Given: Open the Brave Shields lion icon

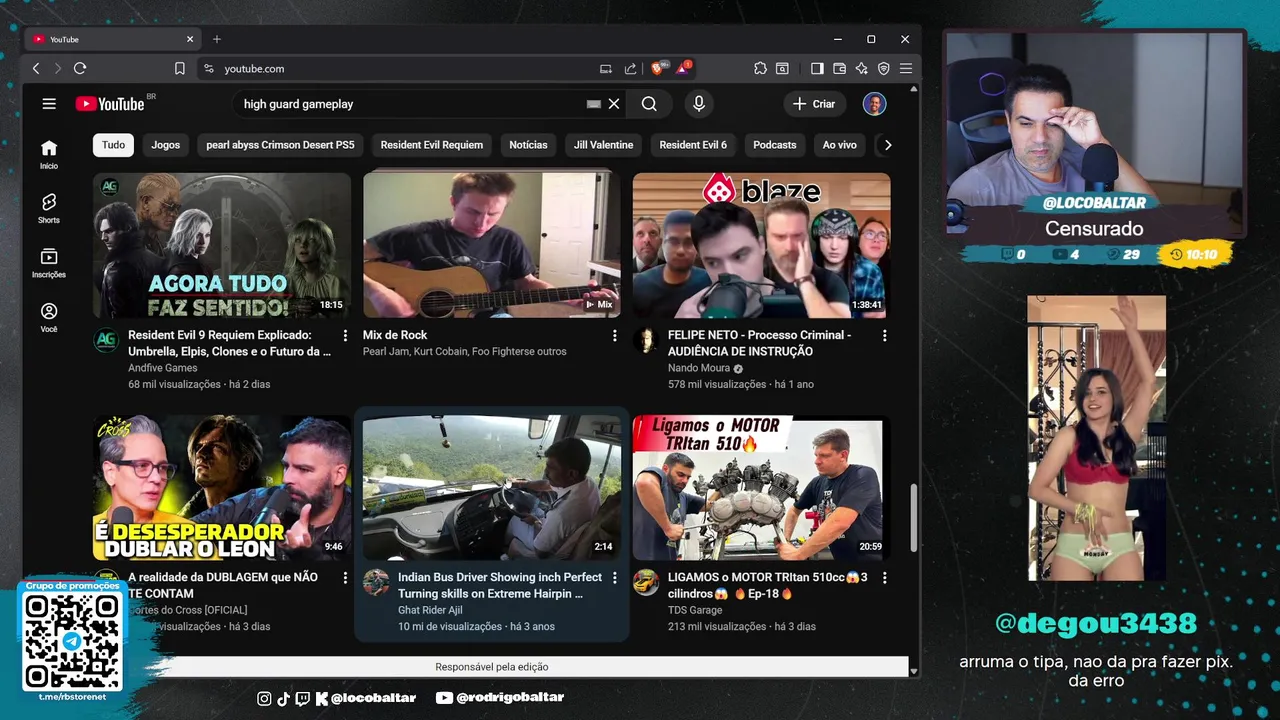Looking at the screenshot, I should click(x=658, y=68).
